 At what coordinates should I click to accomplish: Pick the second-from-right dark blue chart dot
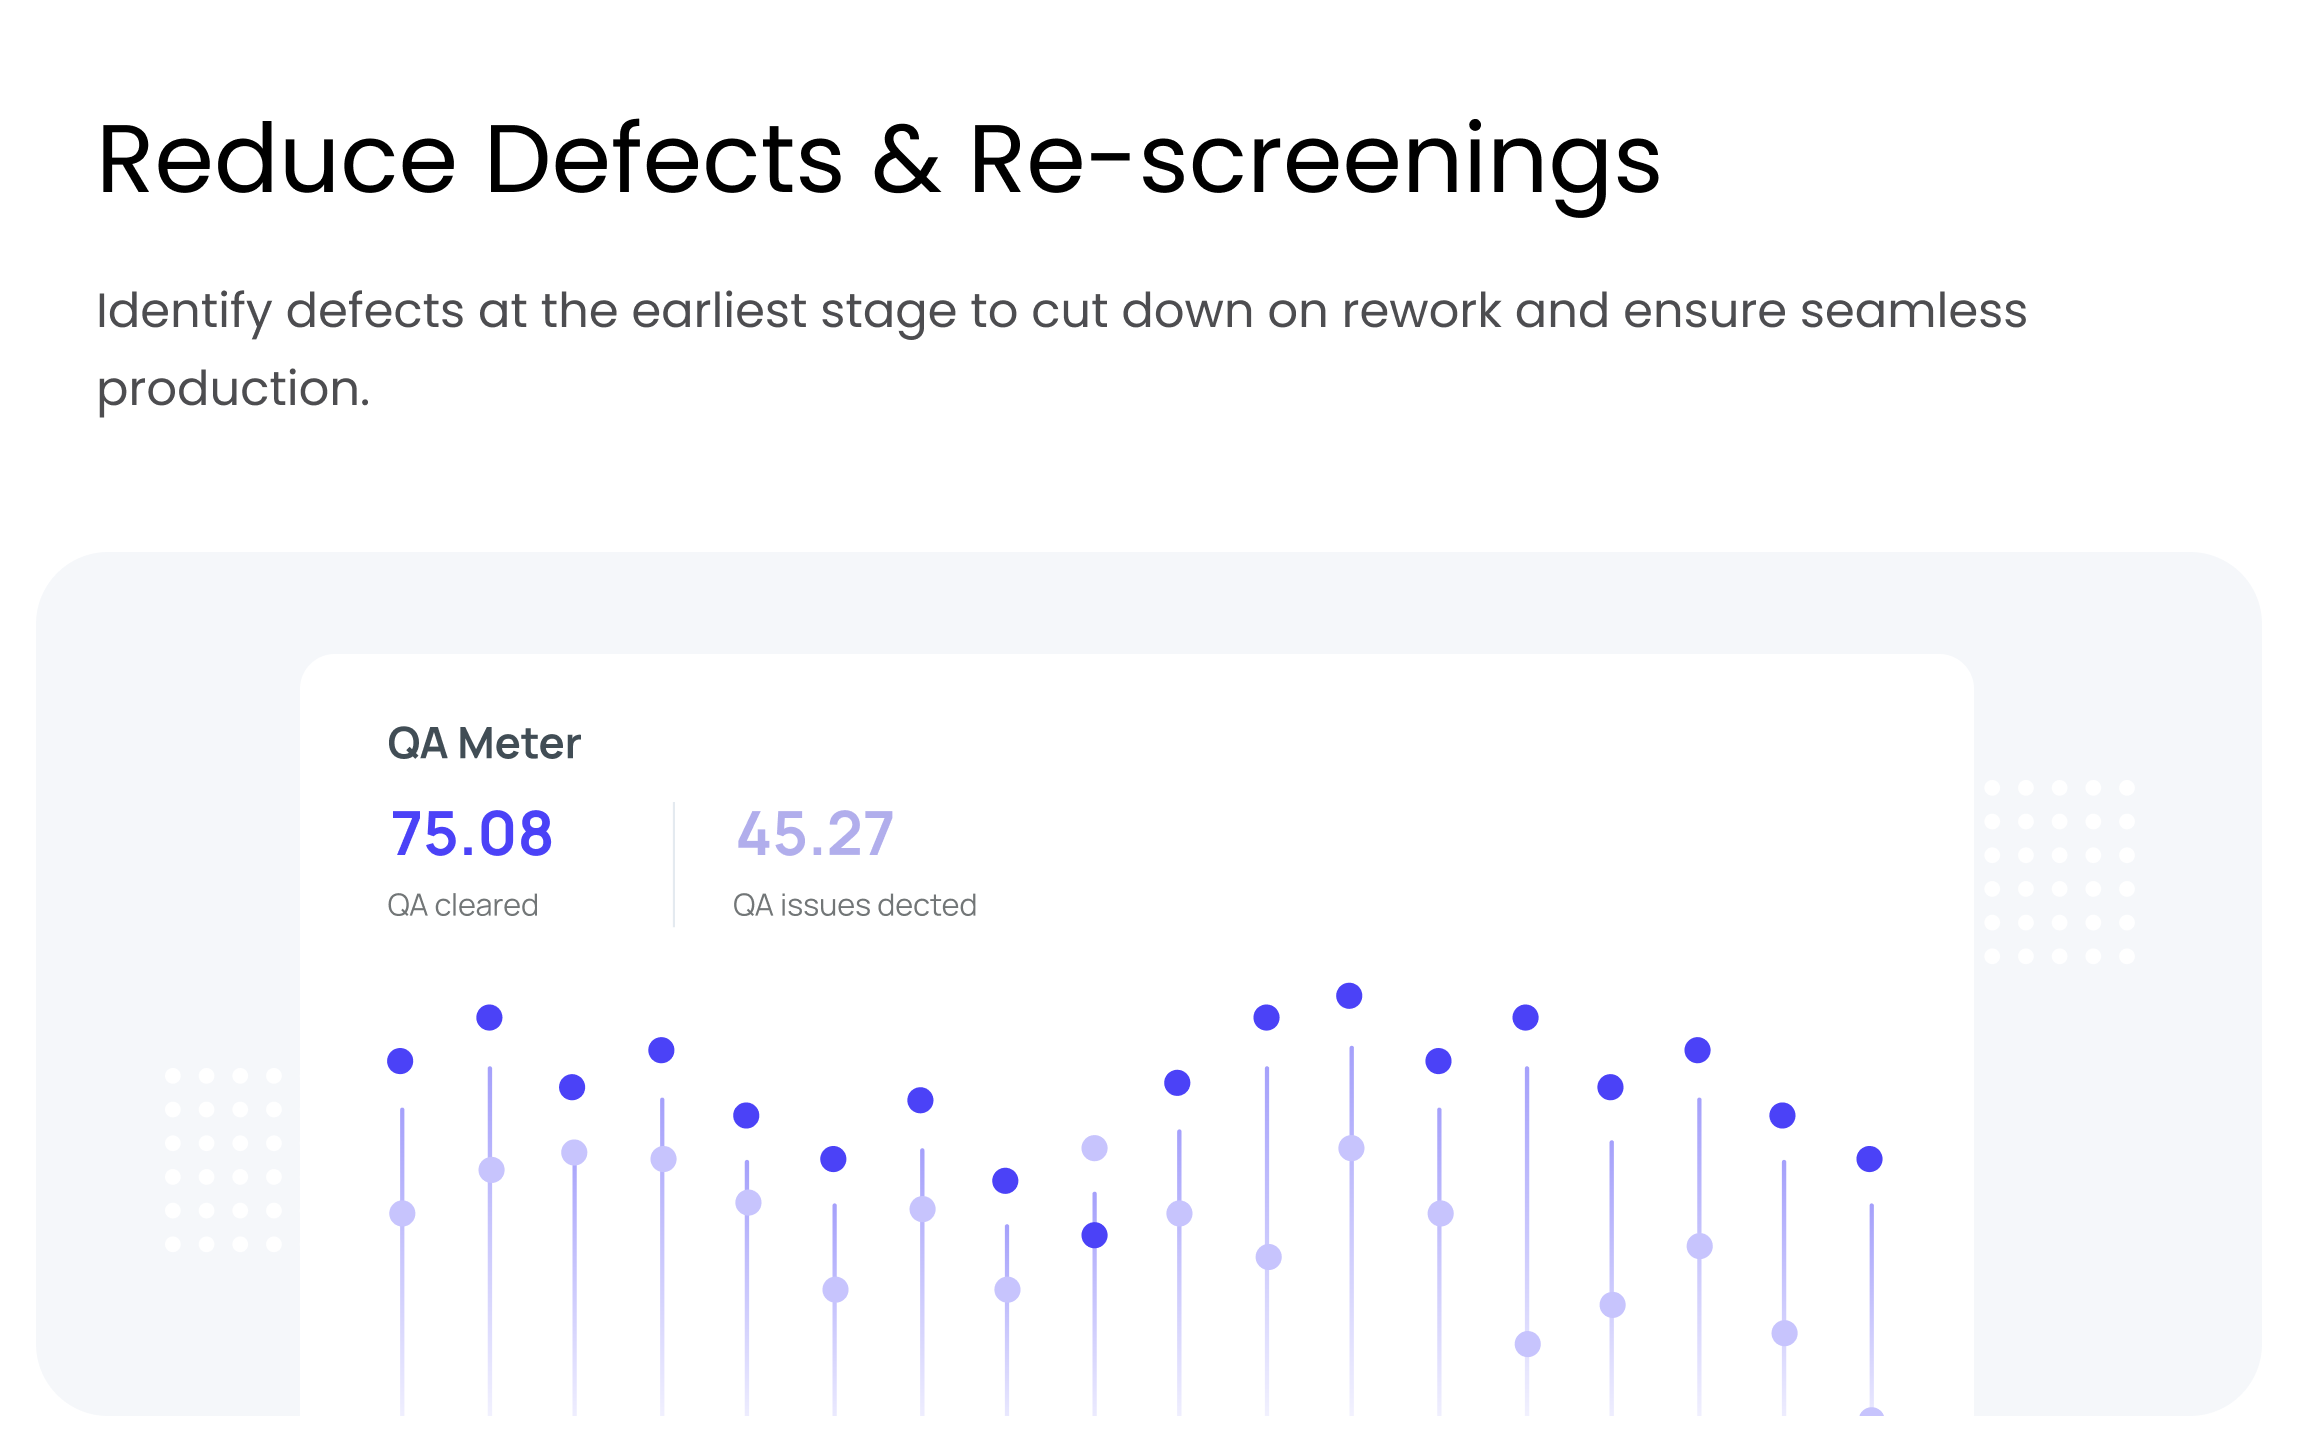click(x=1782, y=1116)
